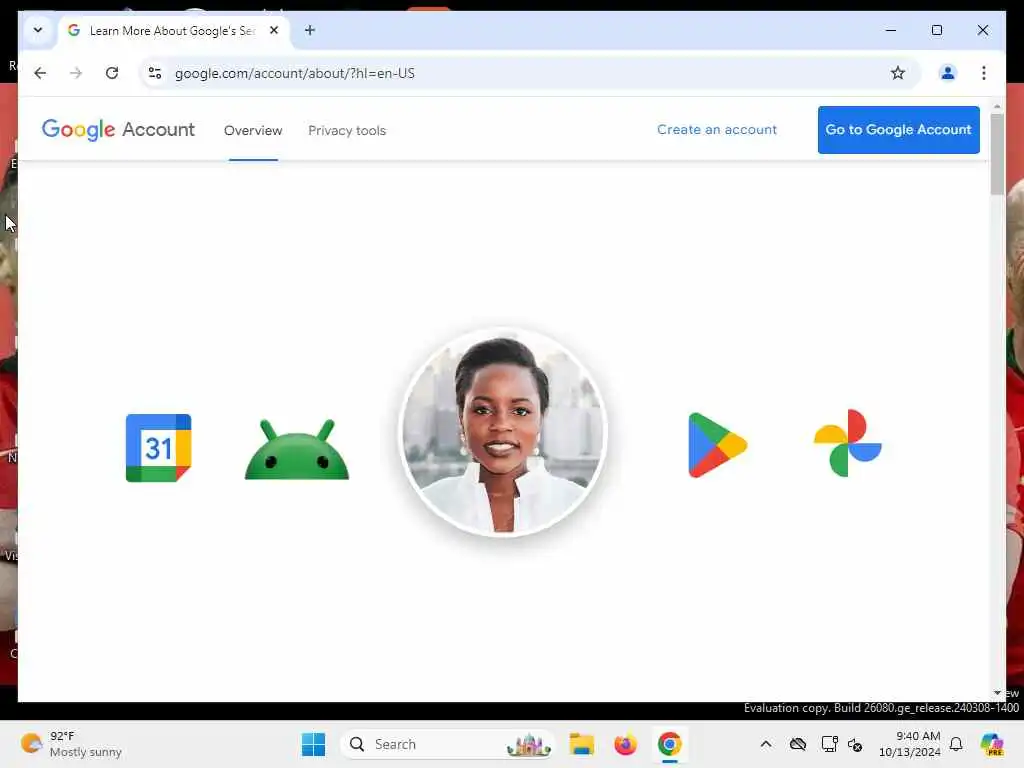Open a new browser tab
This screenshot has height=768, width=1024.
point(310,30)
